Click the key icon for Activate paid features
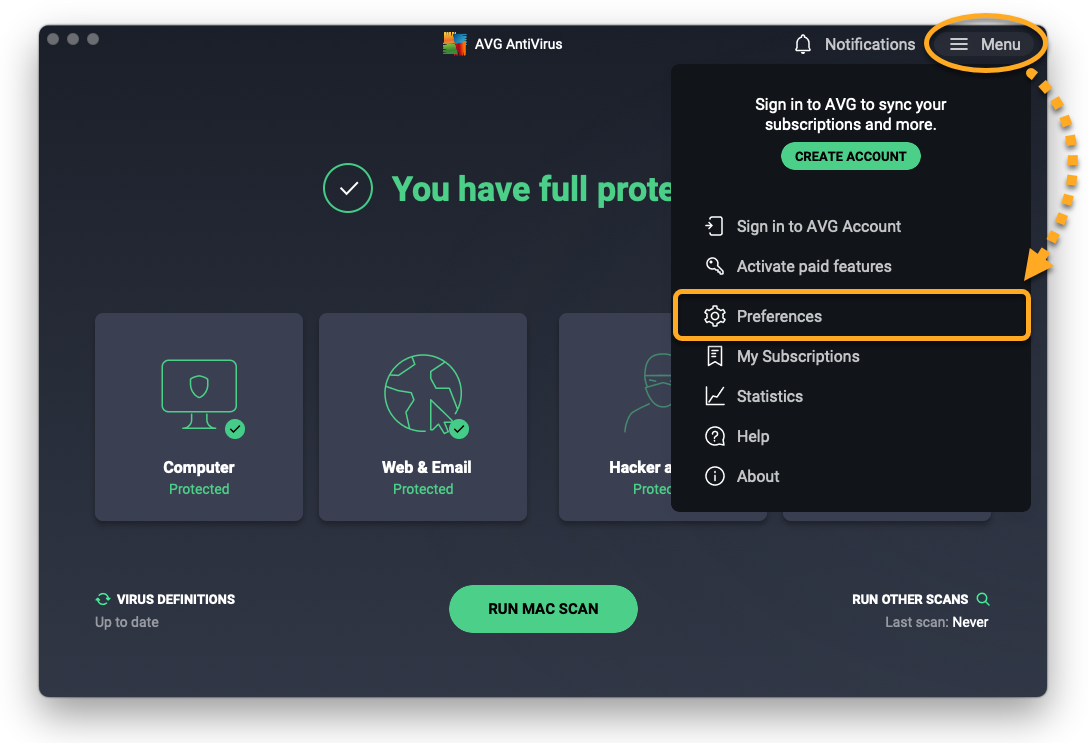This screenshot has height=743, width=1088. 714,266
